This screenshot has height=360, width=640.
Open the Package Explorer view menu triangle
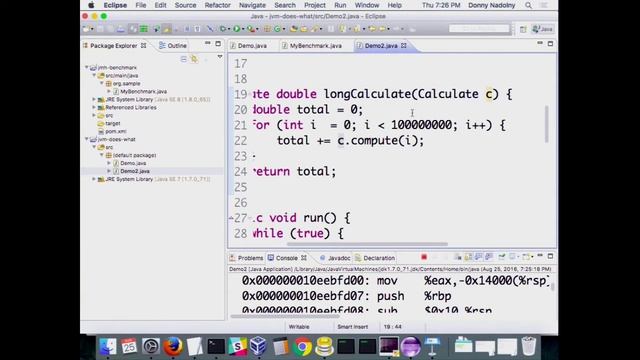(x=220, y=57)
